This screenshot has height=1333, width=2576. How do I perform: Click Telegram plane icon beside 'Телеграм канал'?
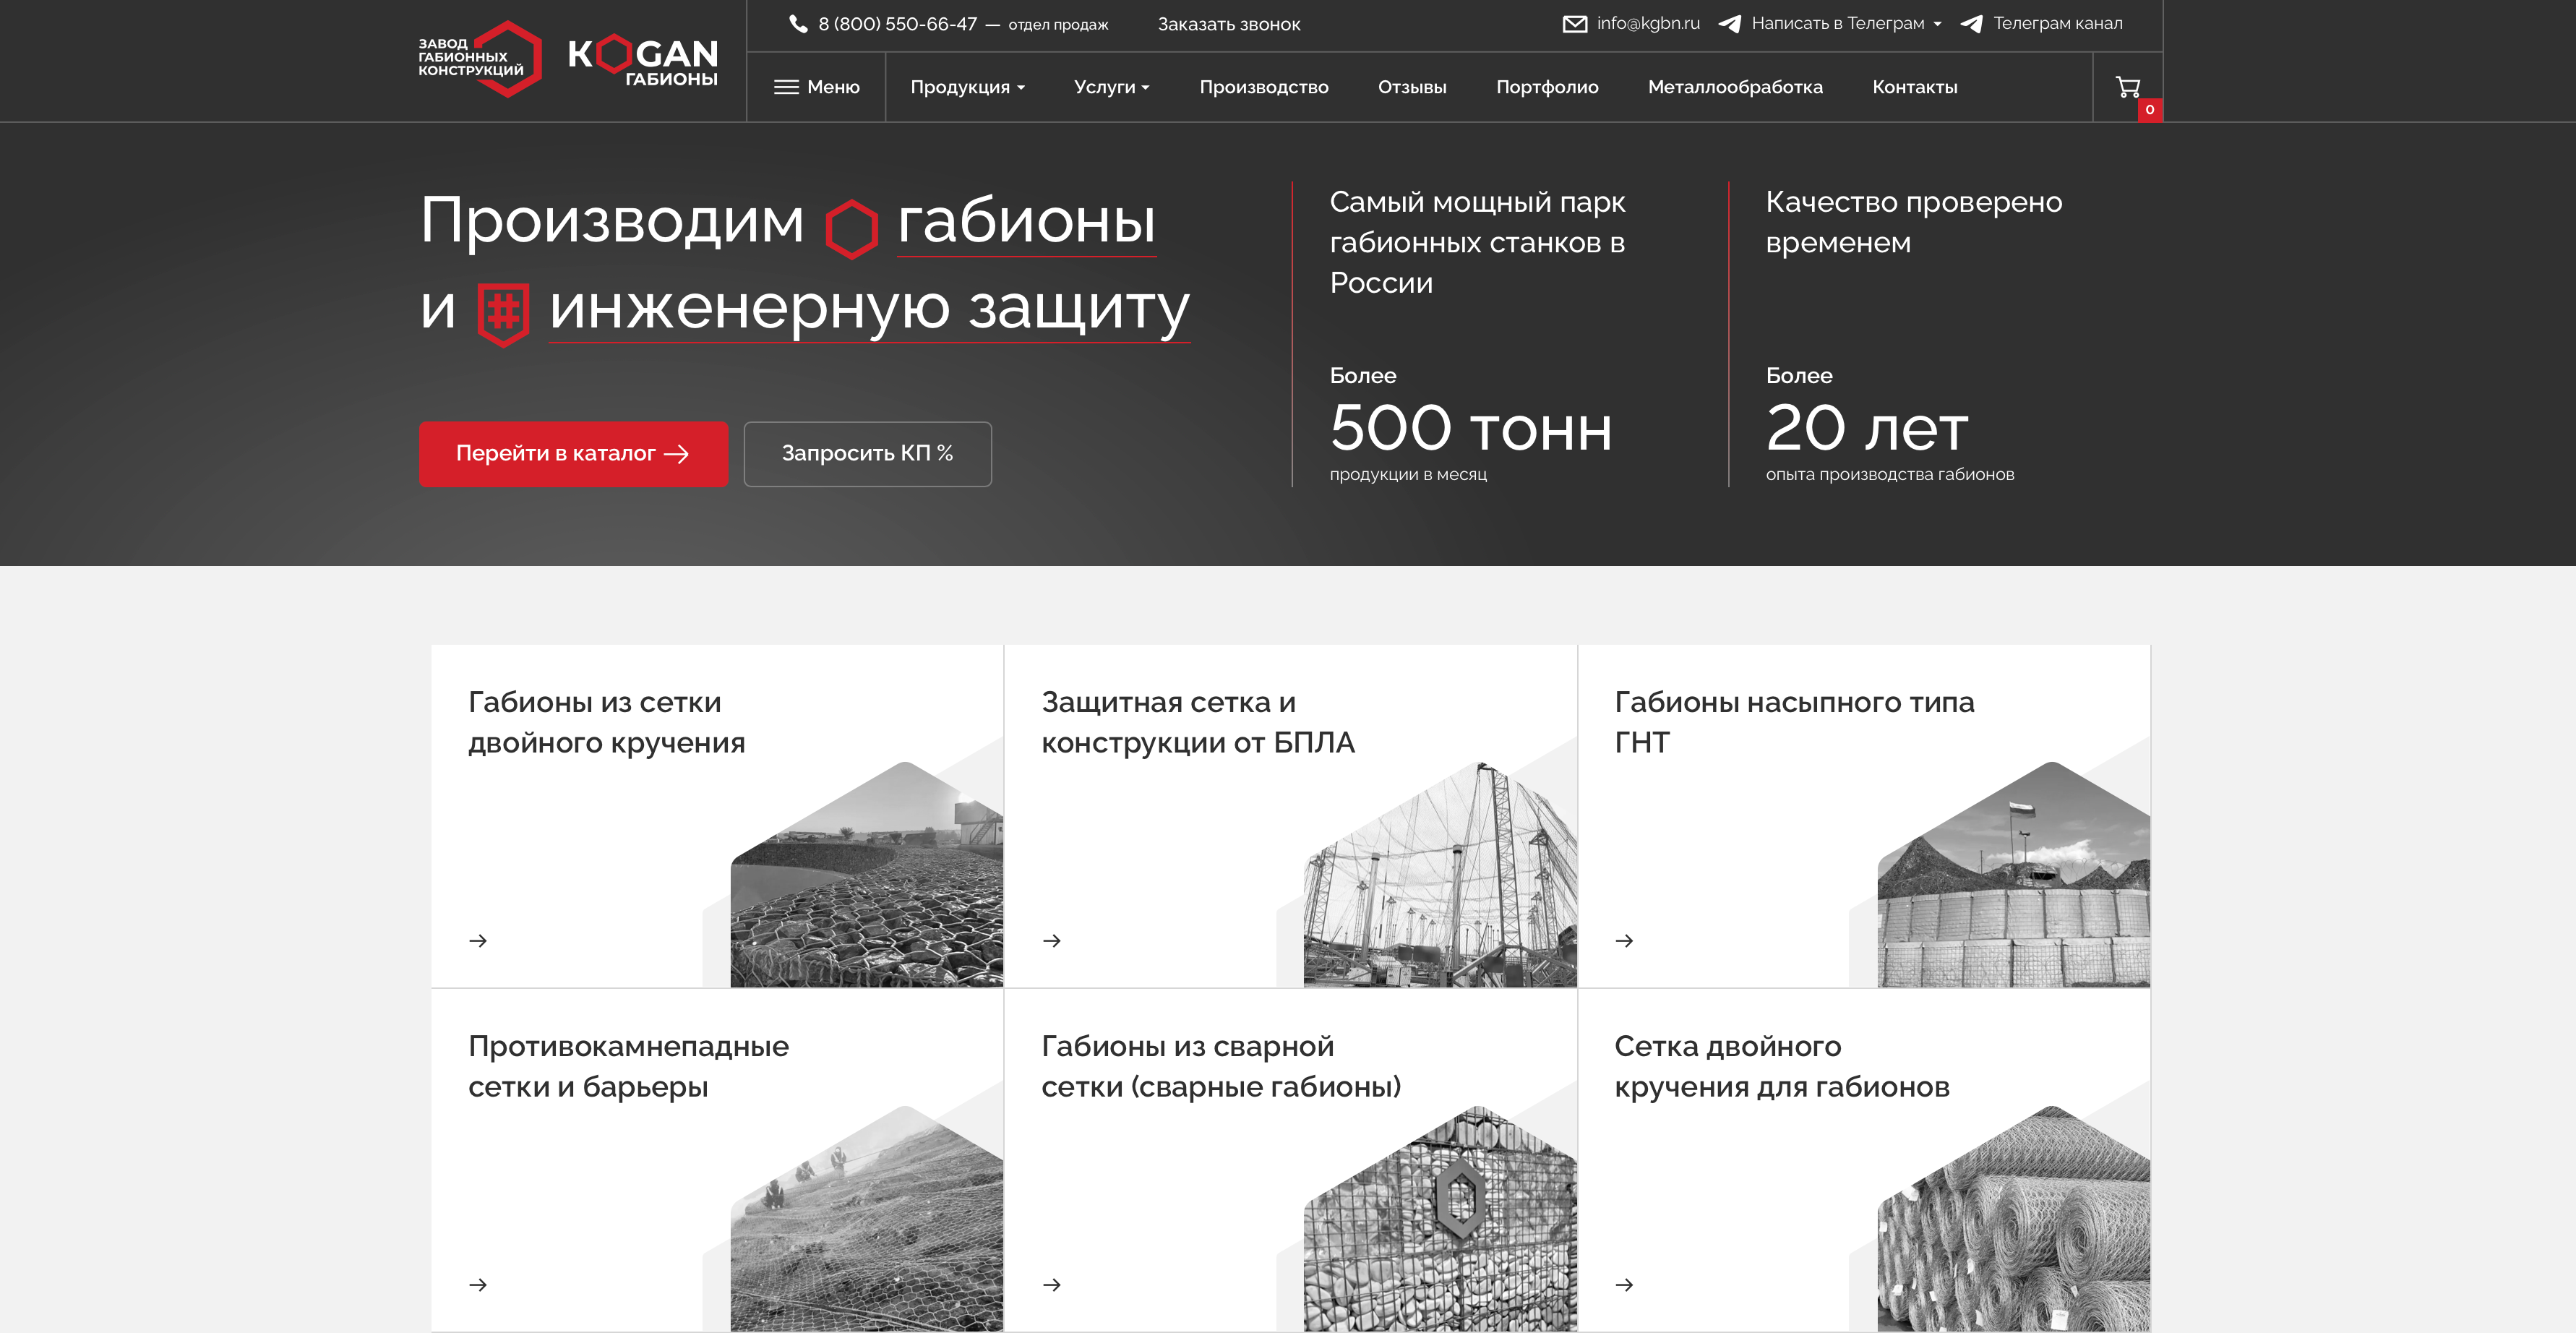[1971, 24]
